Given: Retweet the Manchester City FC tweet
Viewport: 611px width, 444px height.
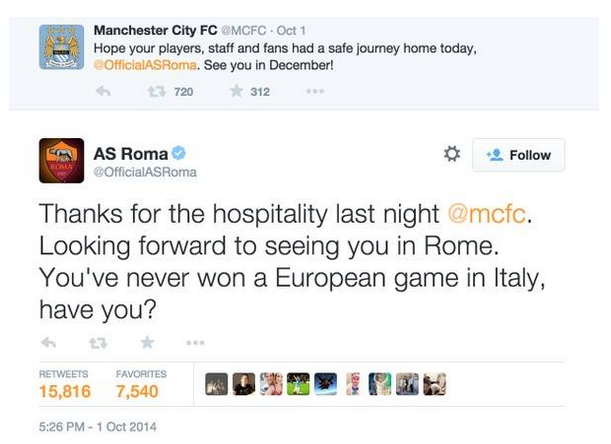Looking at the screenshot, I should click(x=155, y=92).
